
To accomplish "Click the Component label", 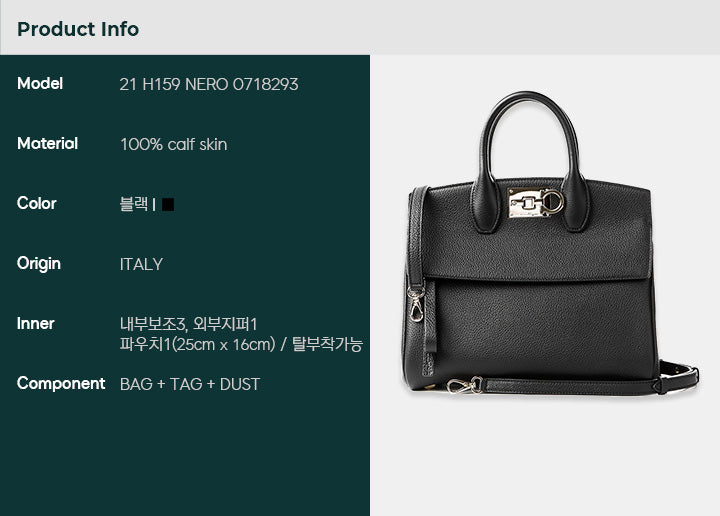I will [61, 384].
